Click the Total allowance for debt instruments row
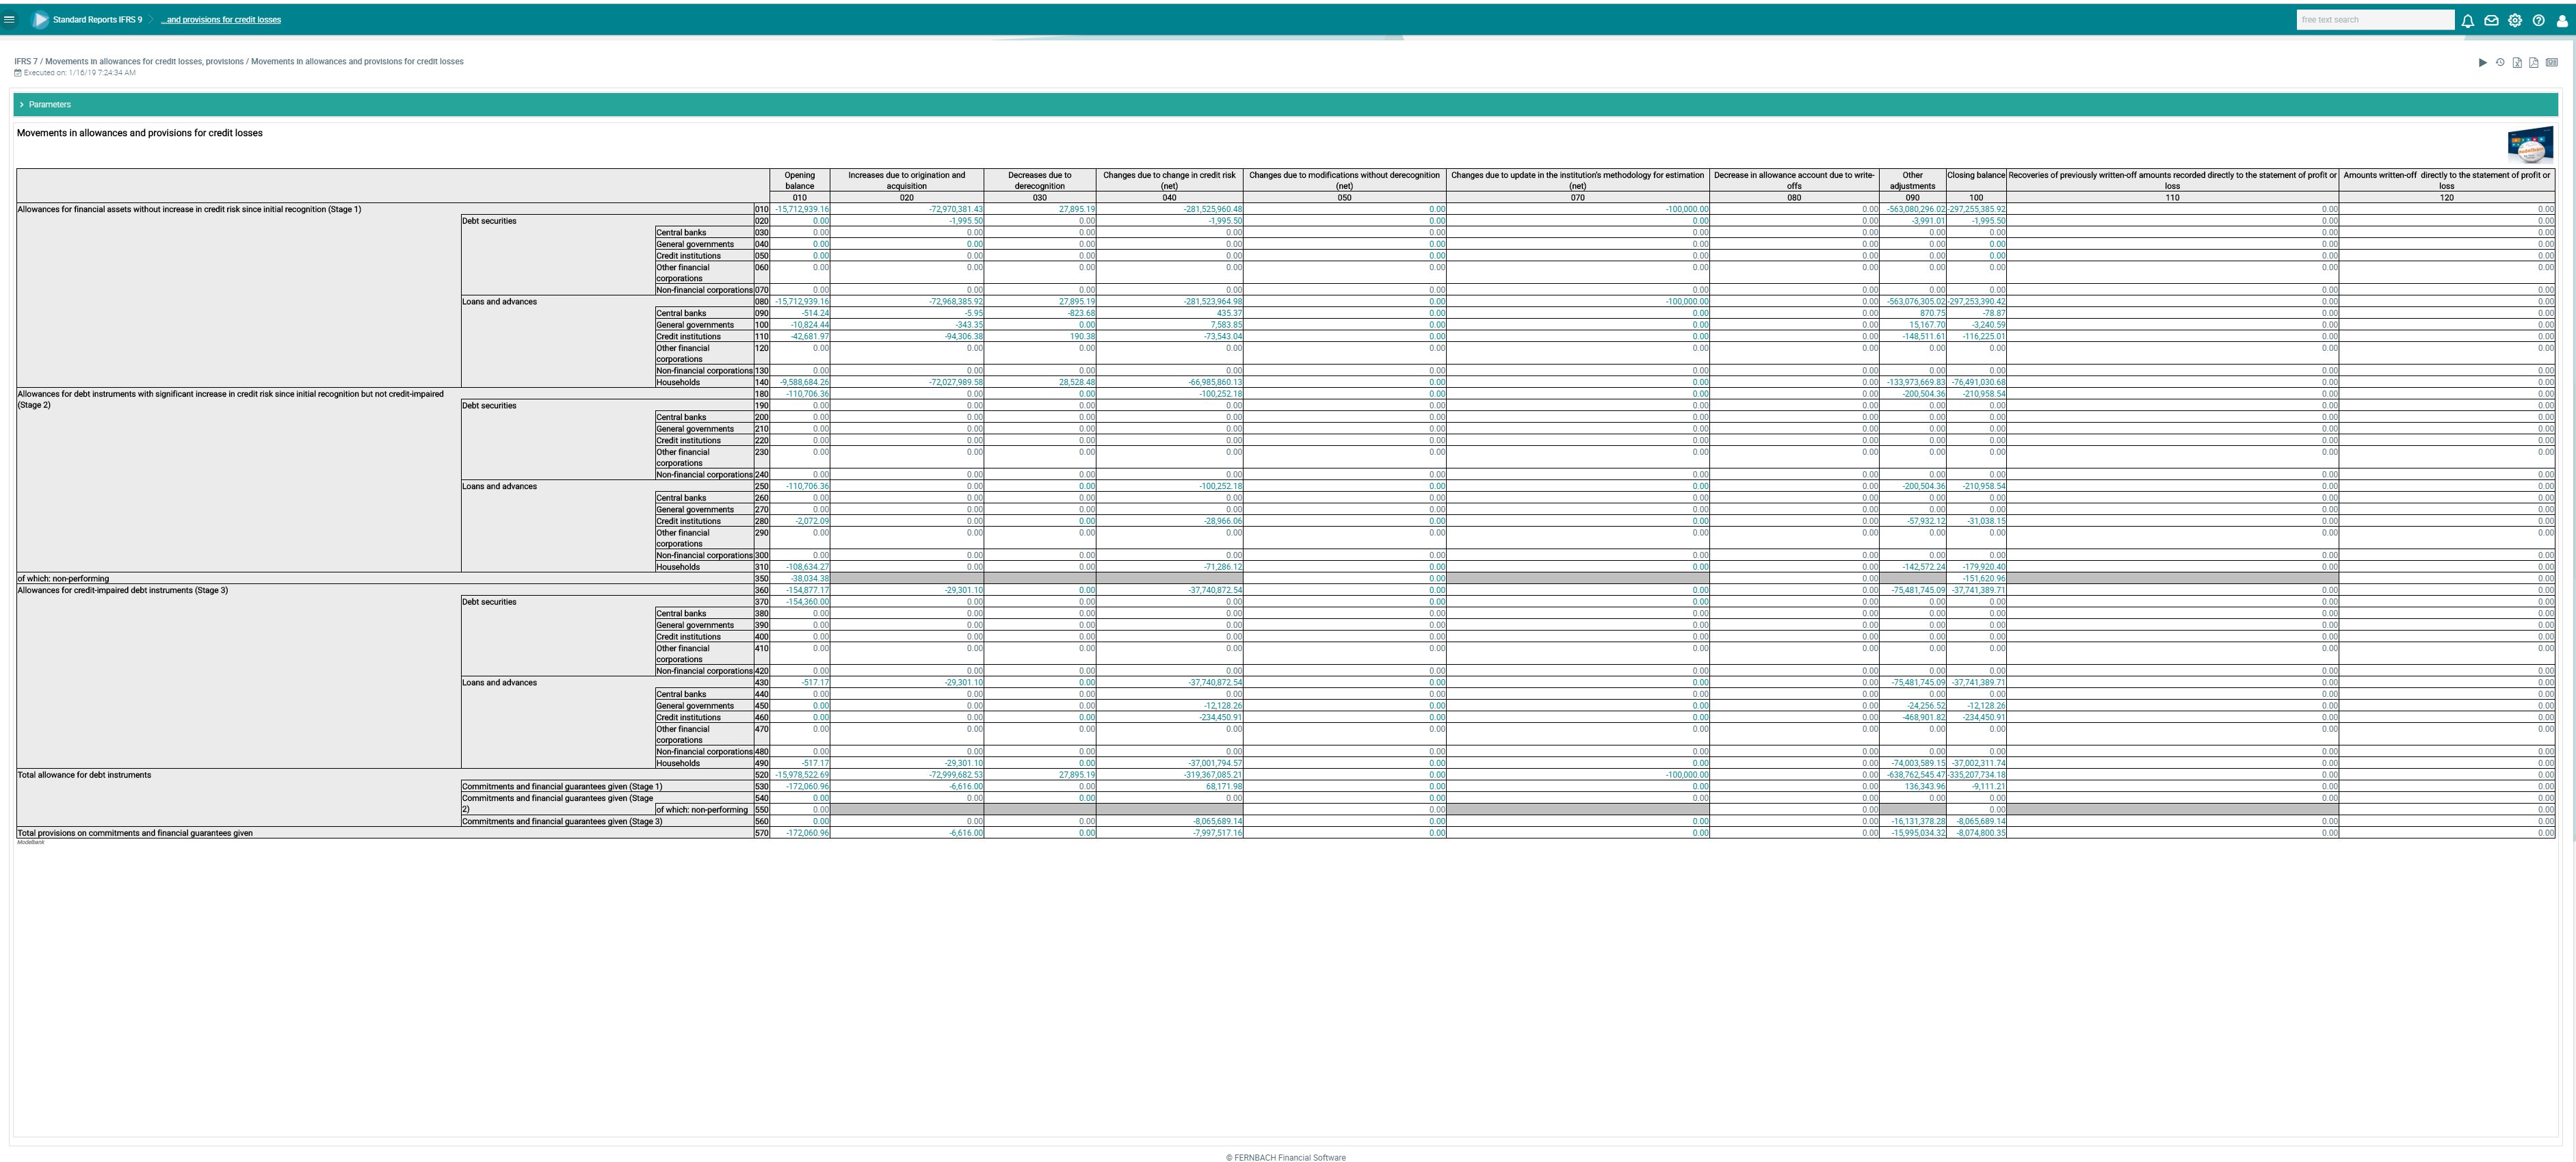The height and width of the screenshot is (1162, 2576). tap(85, 775)
